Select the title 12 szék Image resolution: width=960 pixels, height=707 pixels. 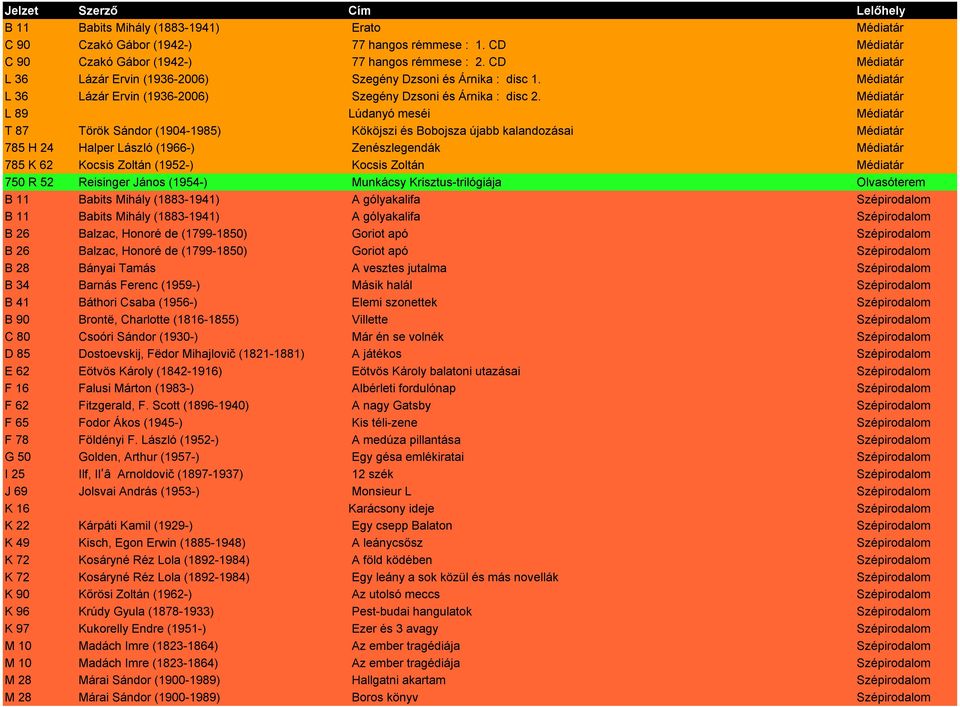[372, 473]
